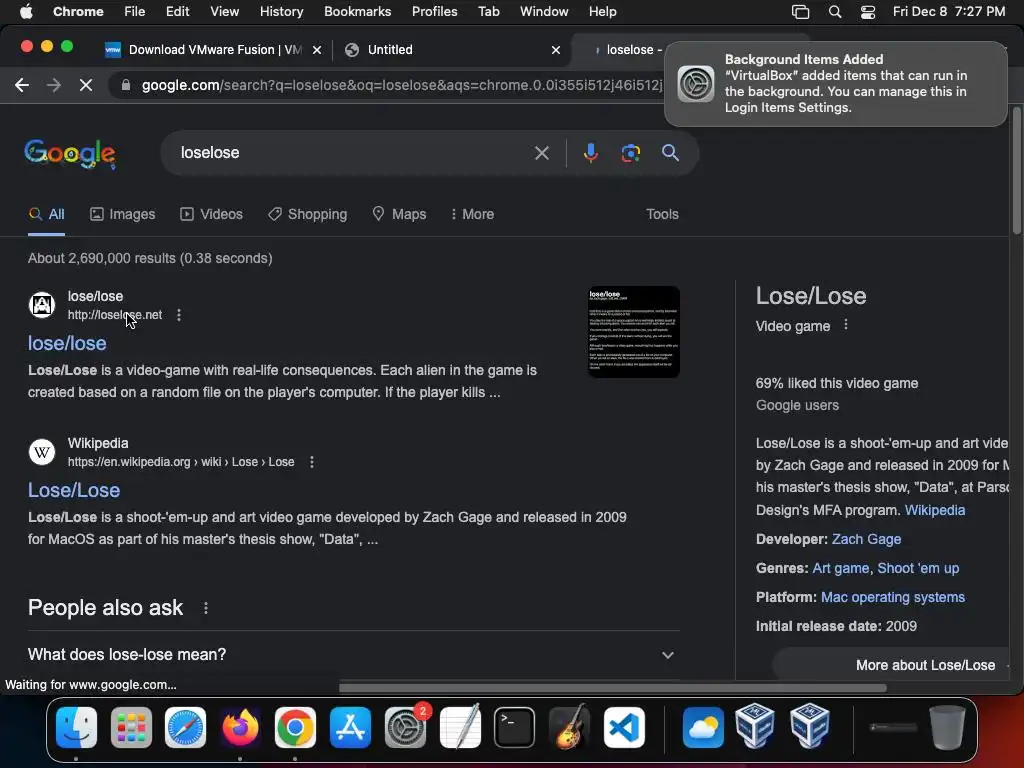Click the Art game genre link

coord(840,568)
